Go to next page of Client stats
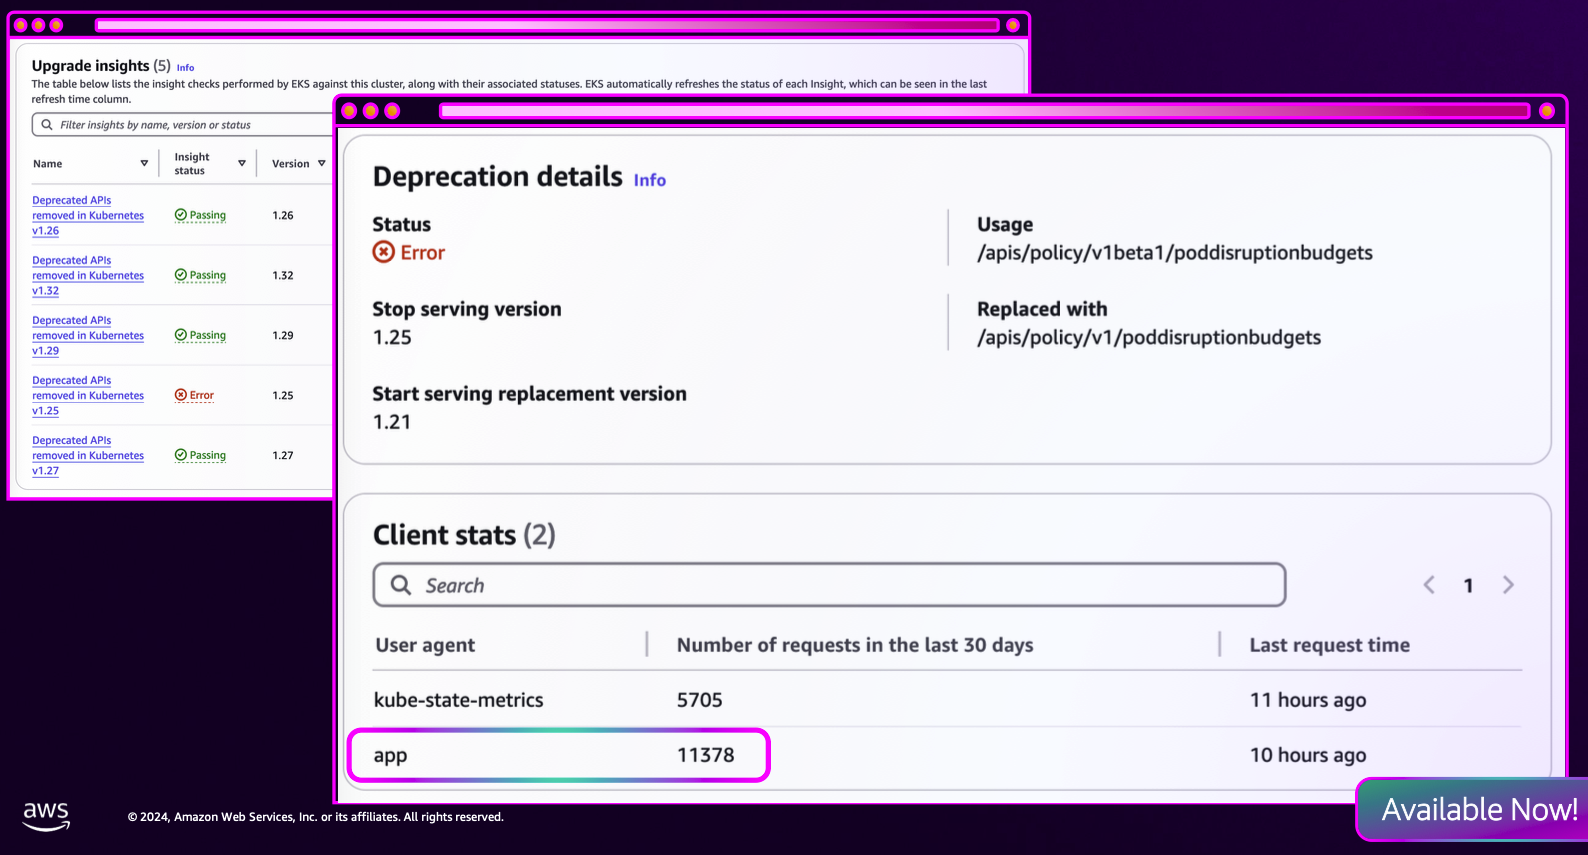Image resolution: width=1588 pixels, height=855 pixels. (1508, 585)
